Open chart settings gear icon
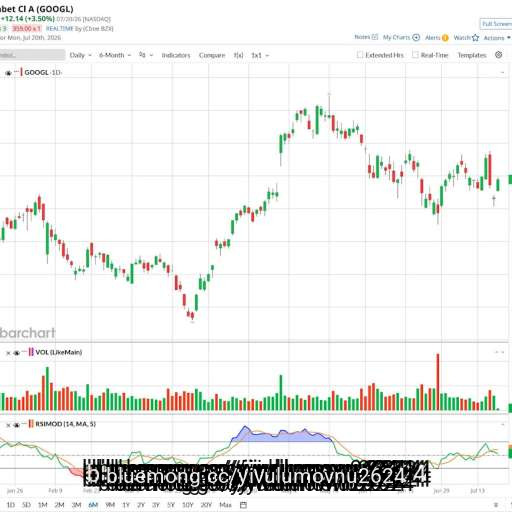512x512 pixels. click(x=498, y=55)
